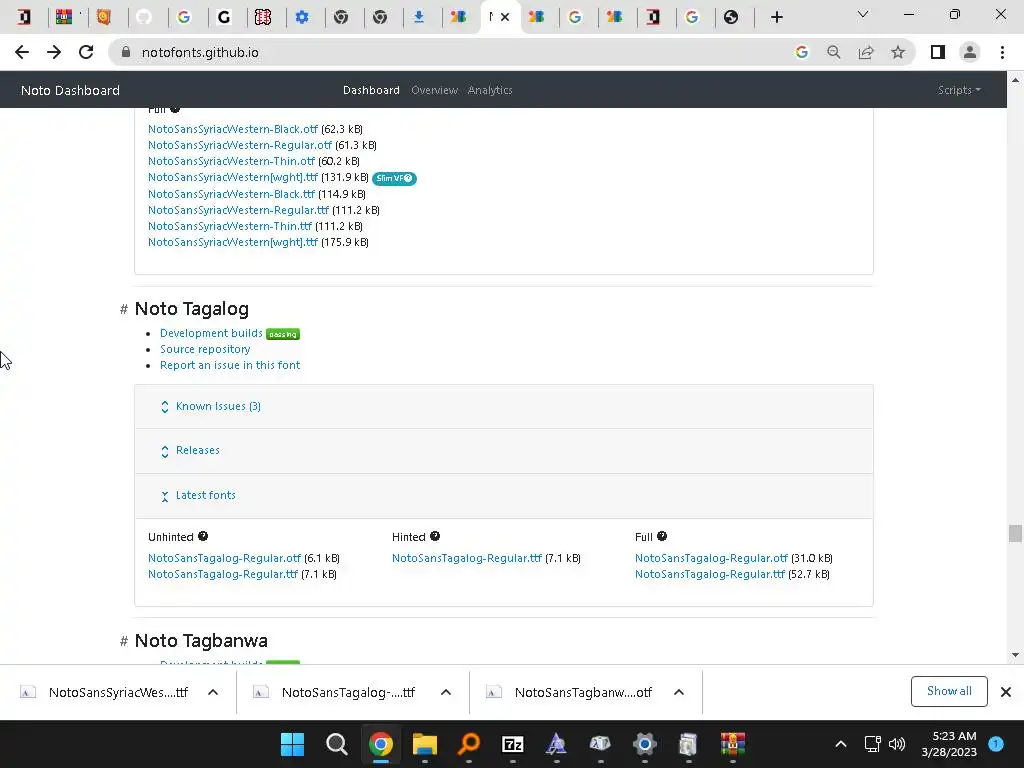Viewport: 1024px width, 768px height.
Task: Download hinted NotoSansTagalog-Regular.ttf
Action: click(x=467, y=558)
